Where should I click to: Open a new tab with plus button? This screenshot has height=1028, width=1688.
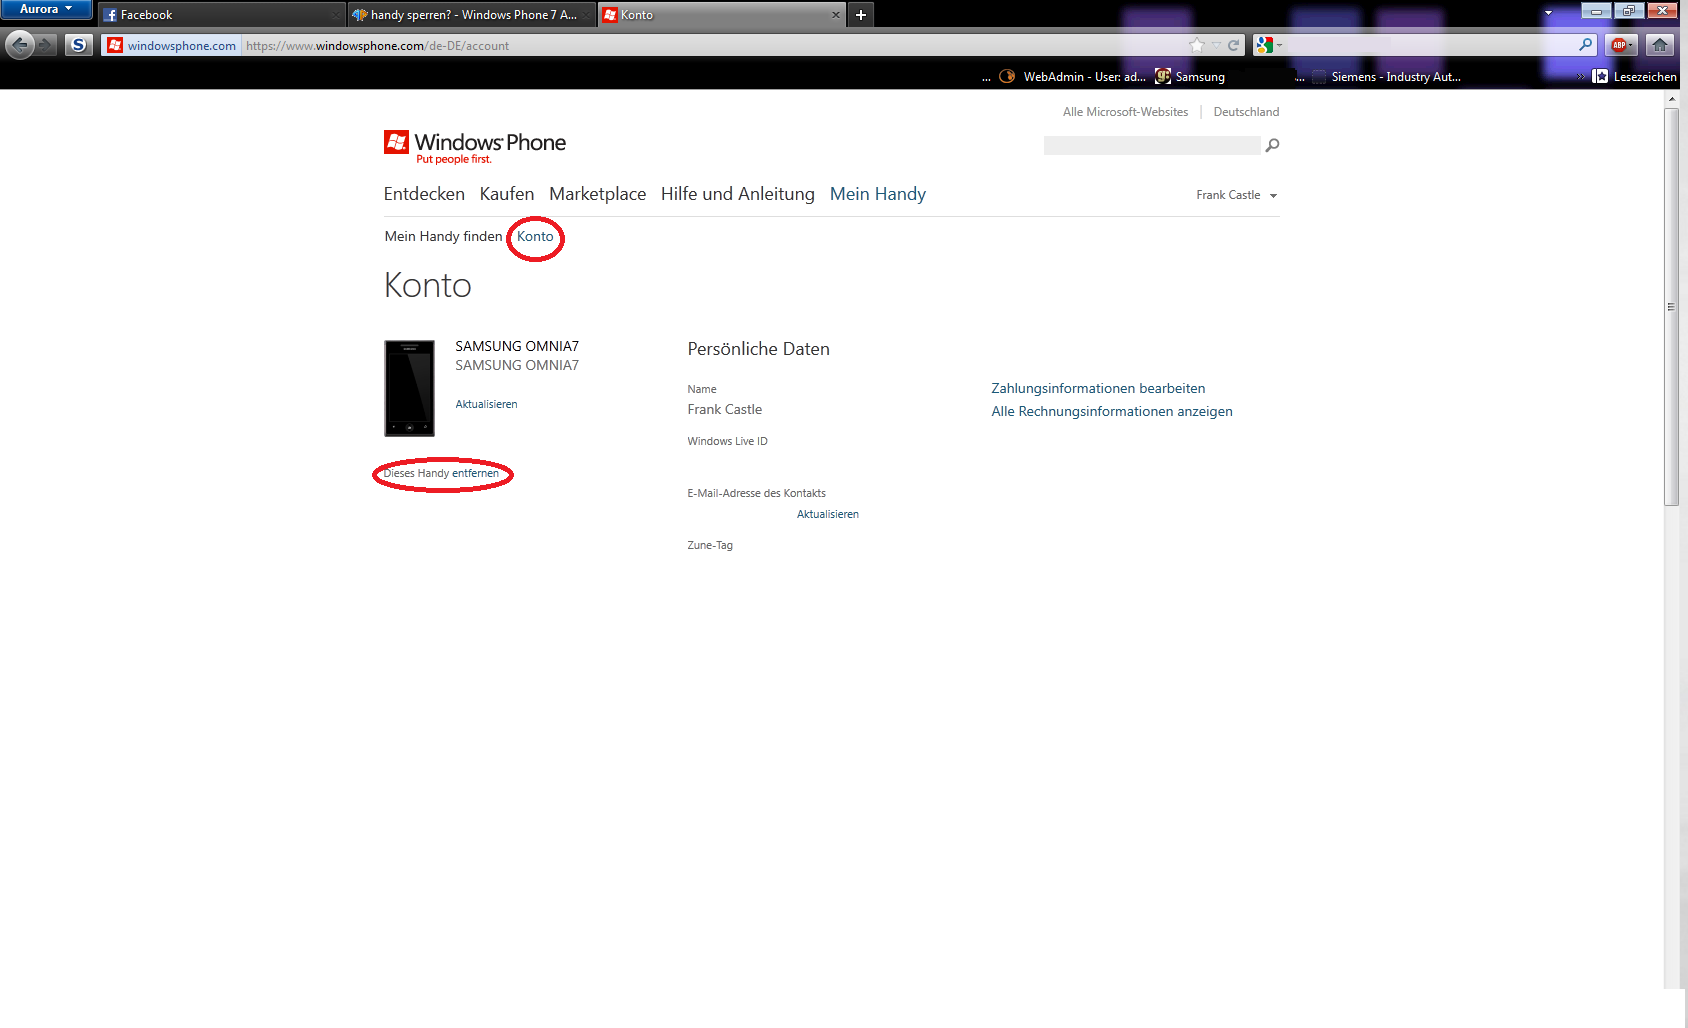pos(861,15)
